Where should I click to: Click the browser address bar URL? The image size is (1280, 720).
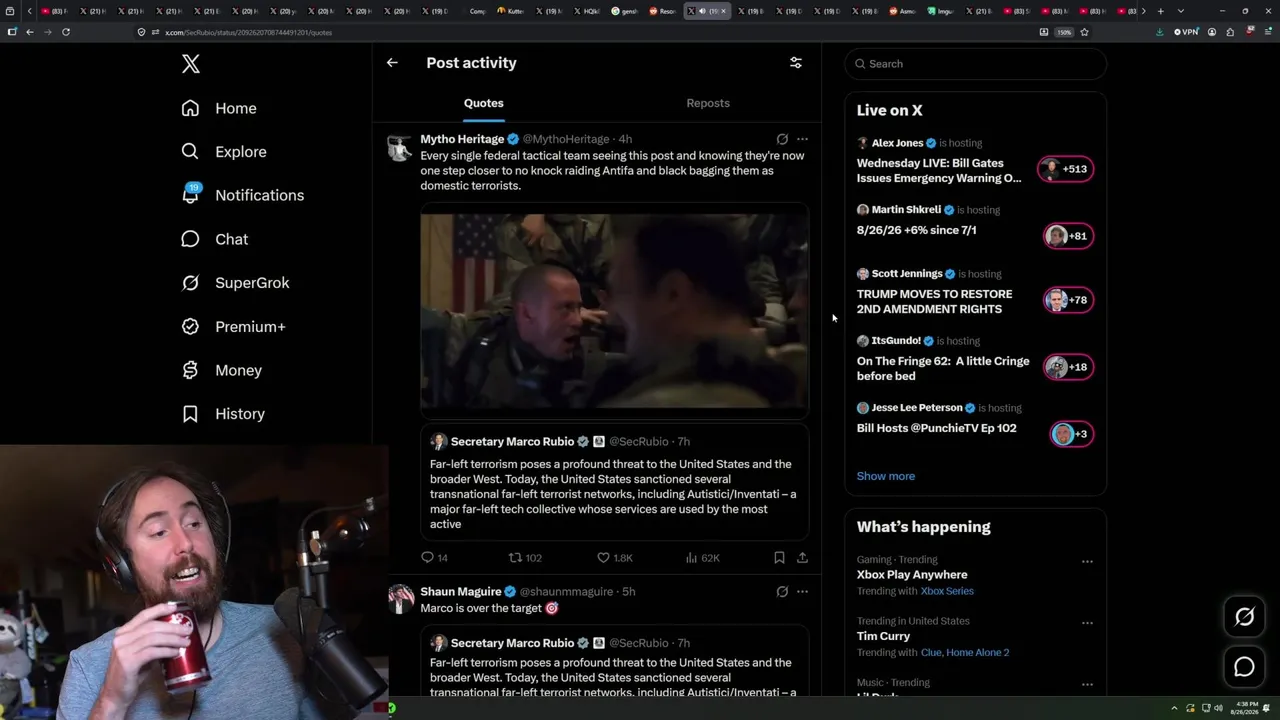[248, 32]
